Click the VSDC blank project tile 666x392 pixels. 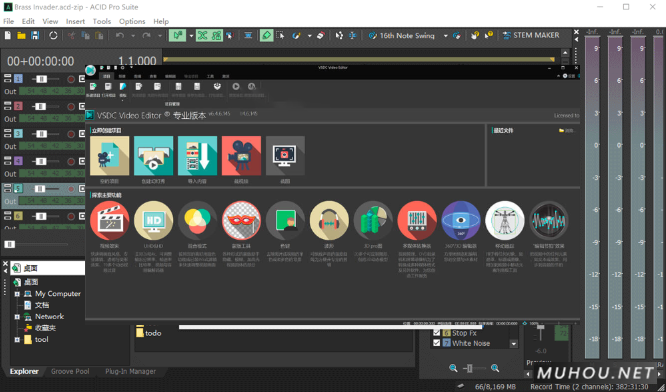pos(110,155)
